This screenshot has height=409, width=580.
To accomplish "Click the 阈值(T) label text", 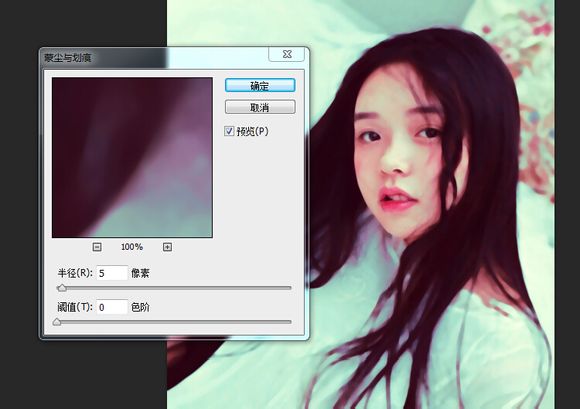I will 75,307.
